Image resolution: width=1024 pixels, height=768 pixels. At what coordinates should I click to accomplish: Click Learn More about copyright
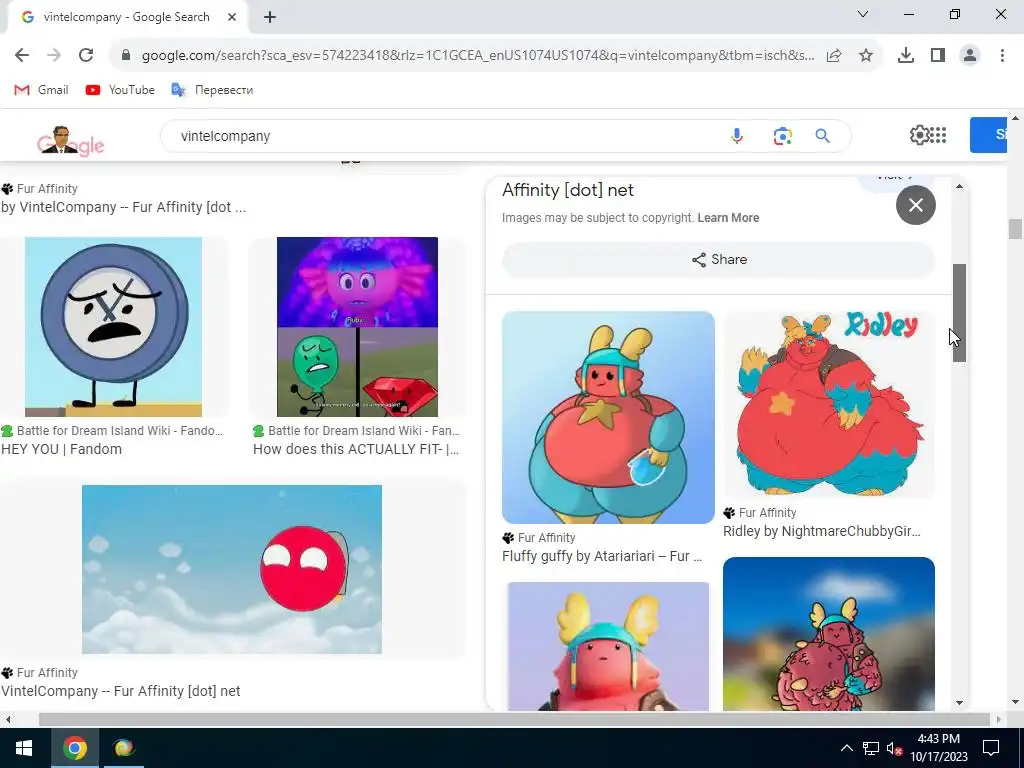click(x=728, y=217)
